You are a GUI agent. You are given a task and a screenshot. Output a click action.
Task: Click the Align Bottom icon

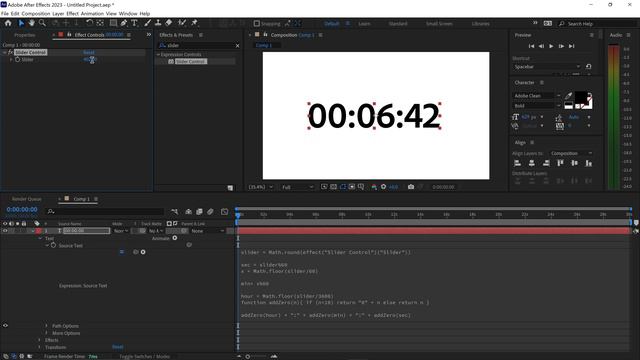click(x=589, y=163)
